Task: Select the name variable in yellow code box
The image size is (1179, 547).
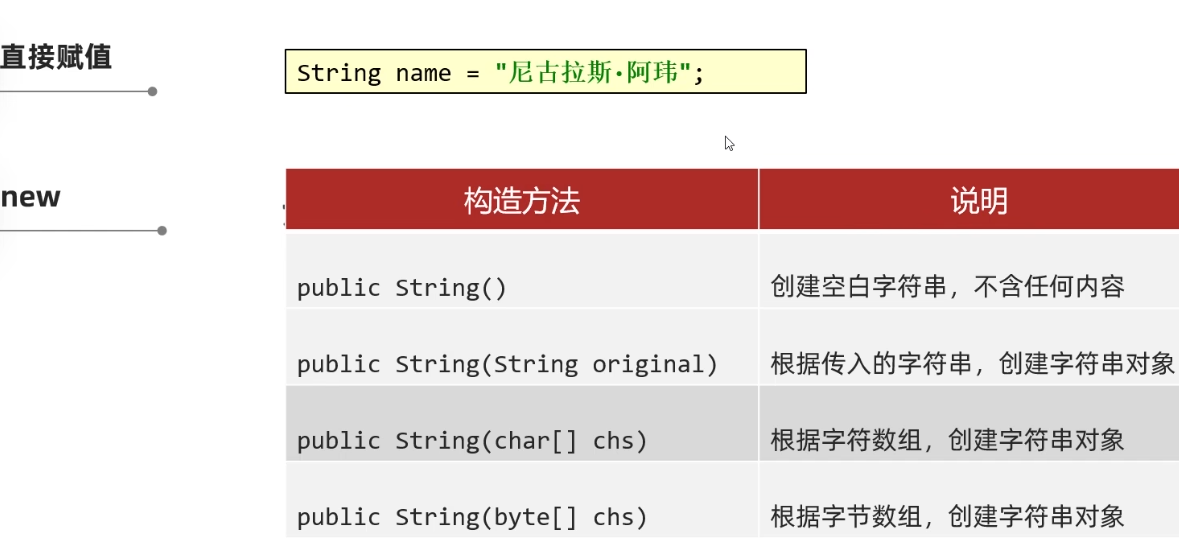Action: [423, 74]
